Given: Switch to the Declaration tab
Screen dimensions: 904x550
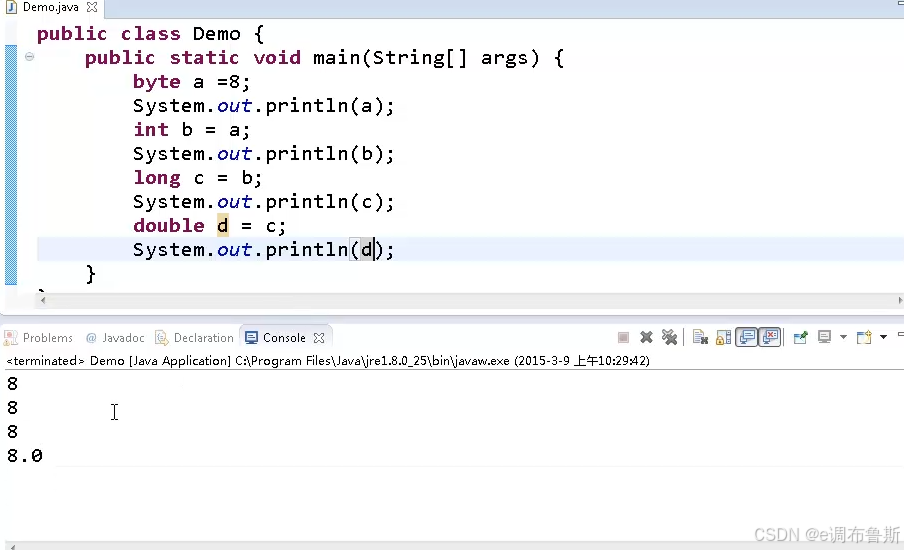Looking at the screenshot, I should (x=195, y=338).
